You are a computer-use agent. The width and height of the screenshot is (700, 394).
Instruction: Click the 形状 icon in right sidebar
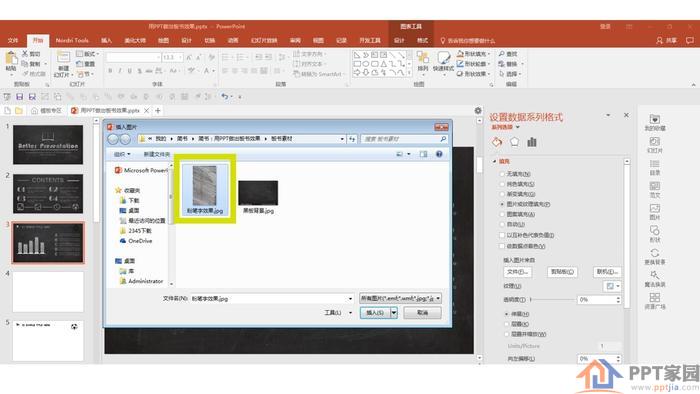coord(655,231)
